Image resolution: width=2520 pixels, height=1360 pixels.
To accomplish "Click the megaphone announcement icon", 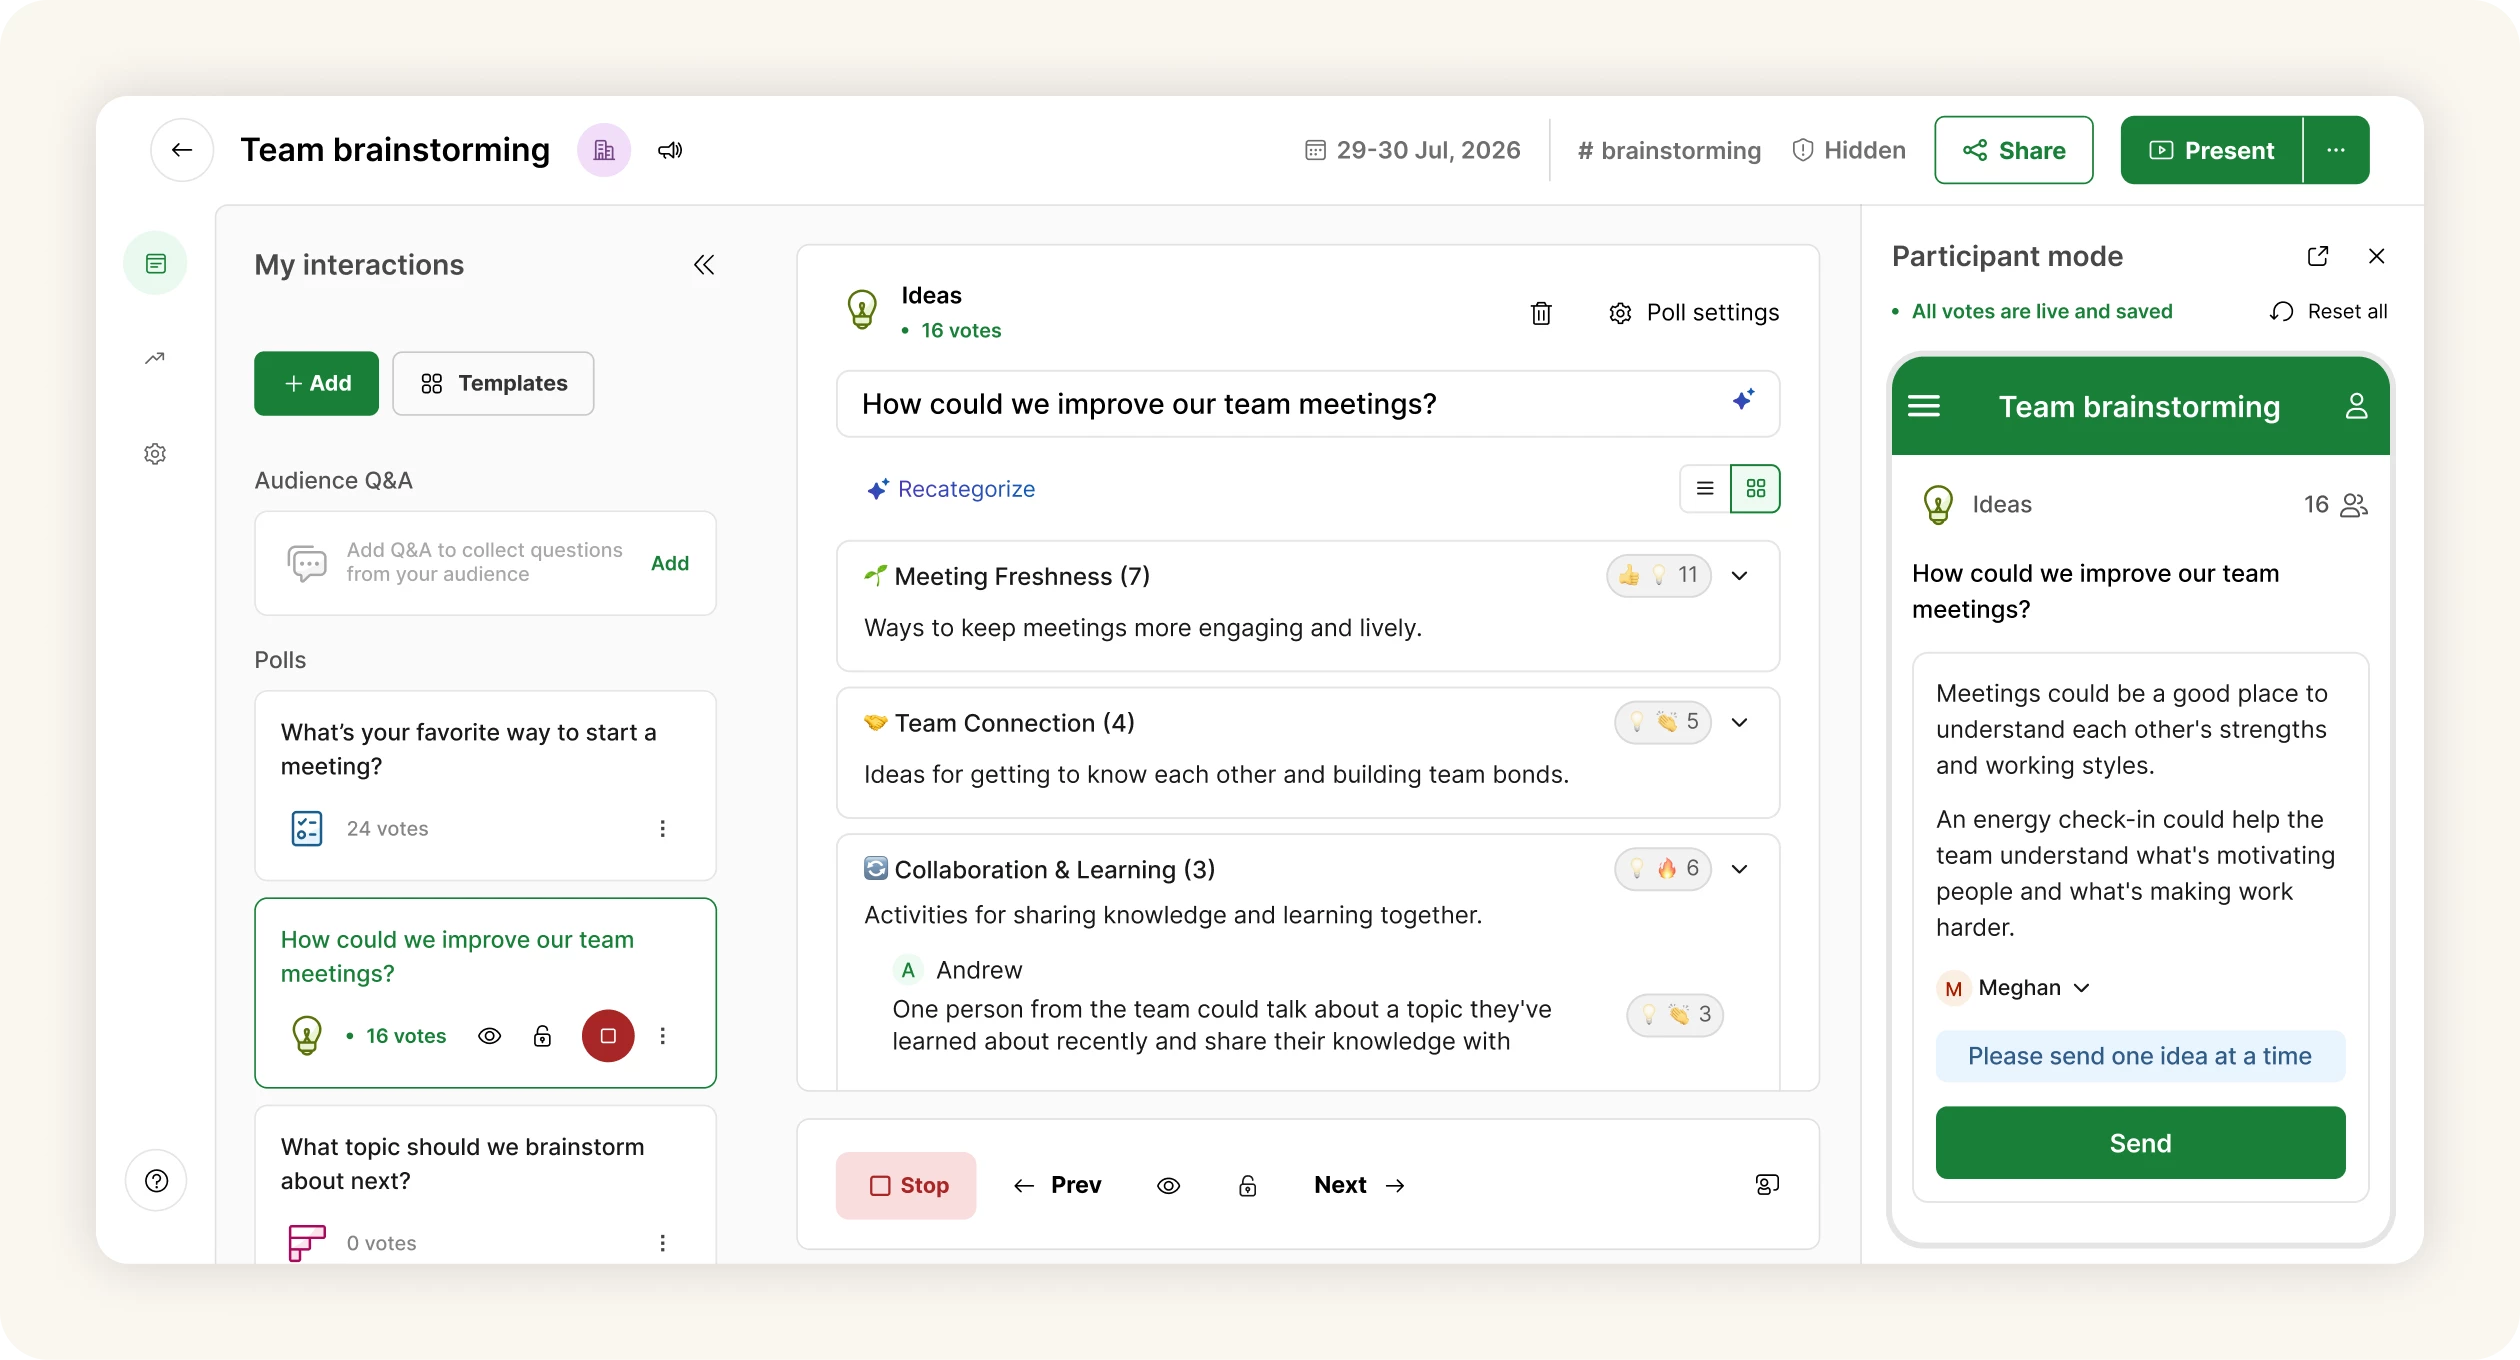I will 670,150.
